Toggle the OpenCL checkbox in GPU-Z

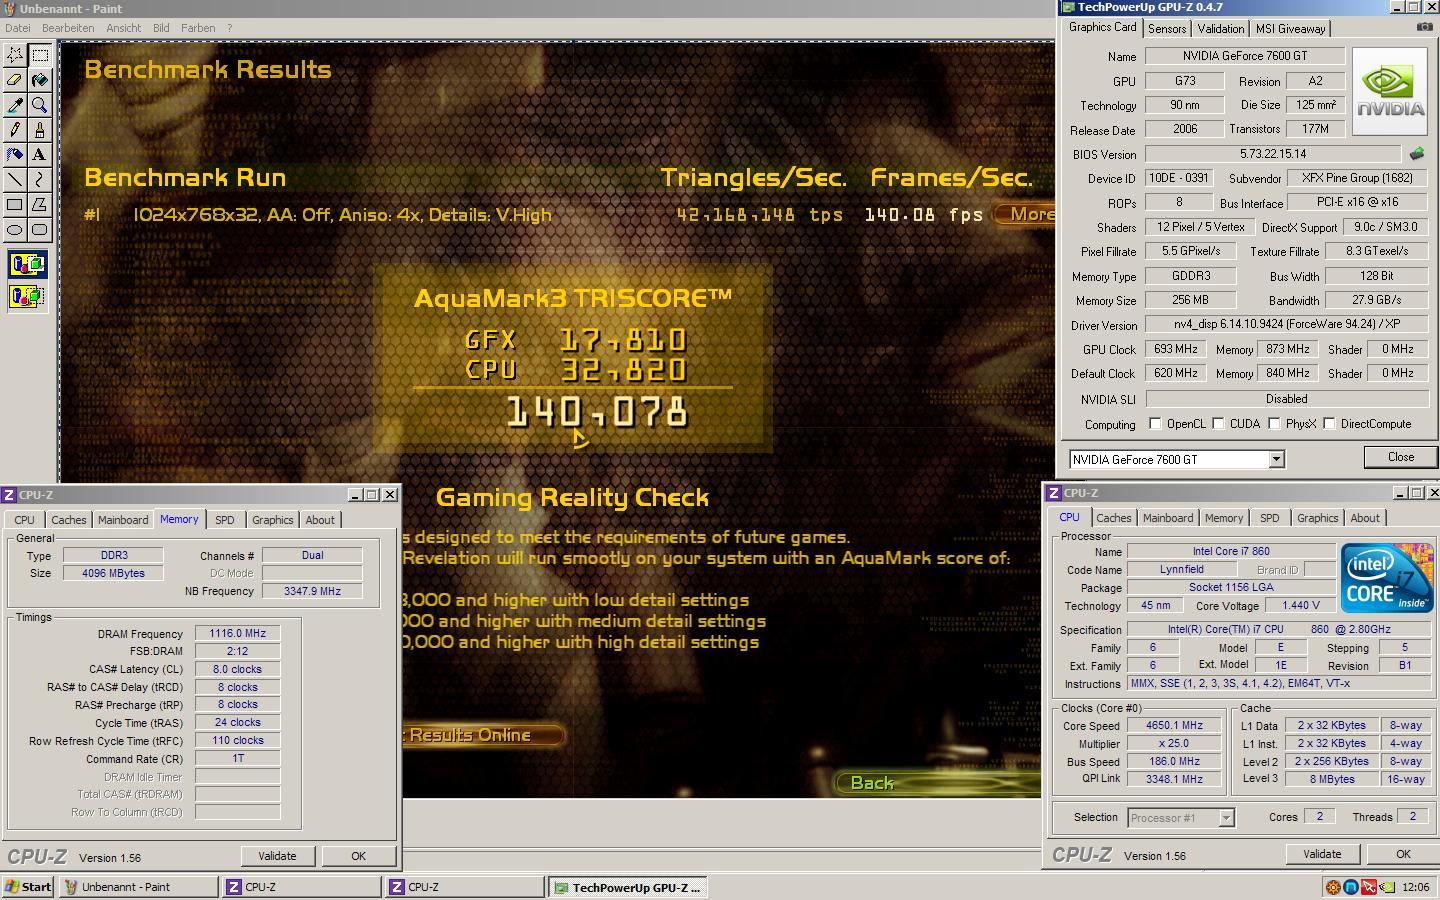[1155, 424]
